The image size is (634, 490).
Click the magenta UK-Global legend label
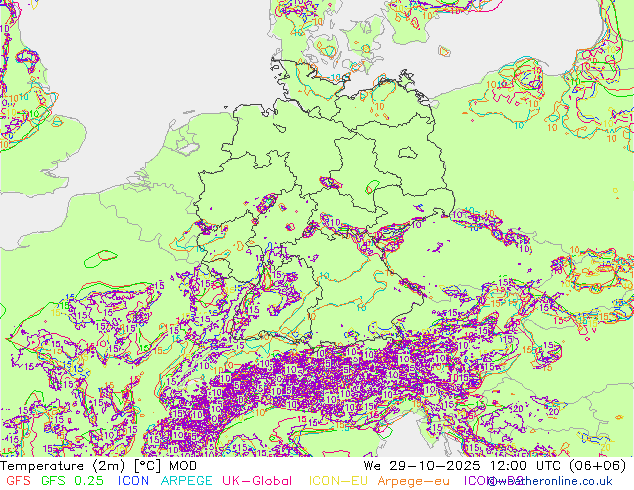coord(257,481)
